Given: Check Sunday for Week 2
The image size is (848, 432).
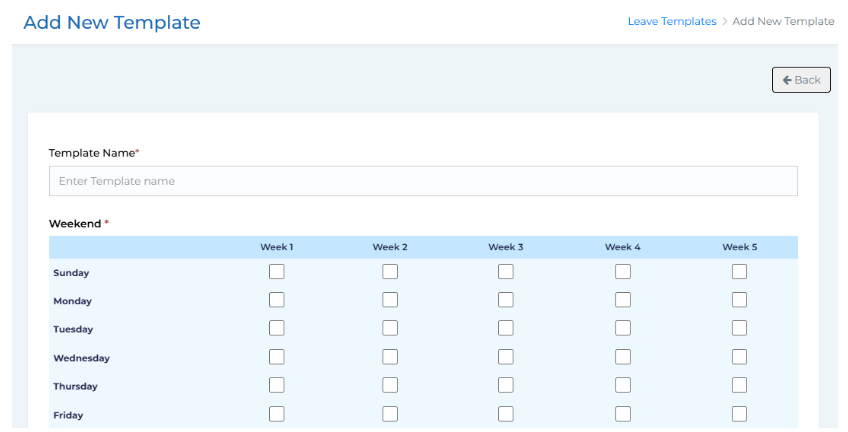Looking at the screenshot, I should coord(390,272).
